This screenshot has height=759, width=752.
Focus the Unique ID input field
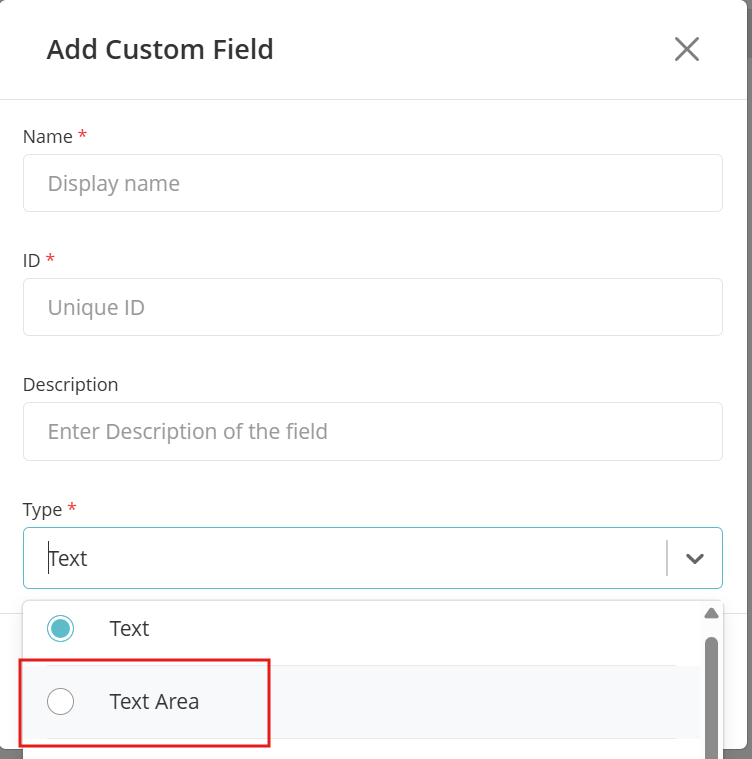click(x=372, y=307)
